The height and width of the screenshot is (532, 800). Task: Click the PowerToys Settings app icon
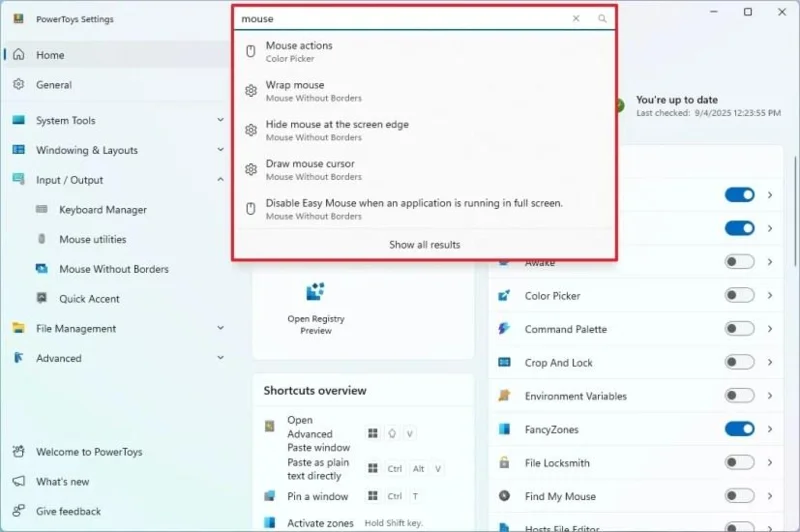coord(18,19)
